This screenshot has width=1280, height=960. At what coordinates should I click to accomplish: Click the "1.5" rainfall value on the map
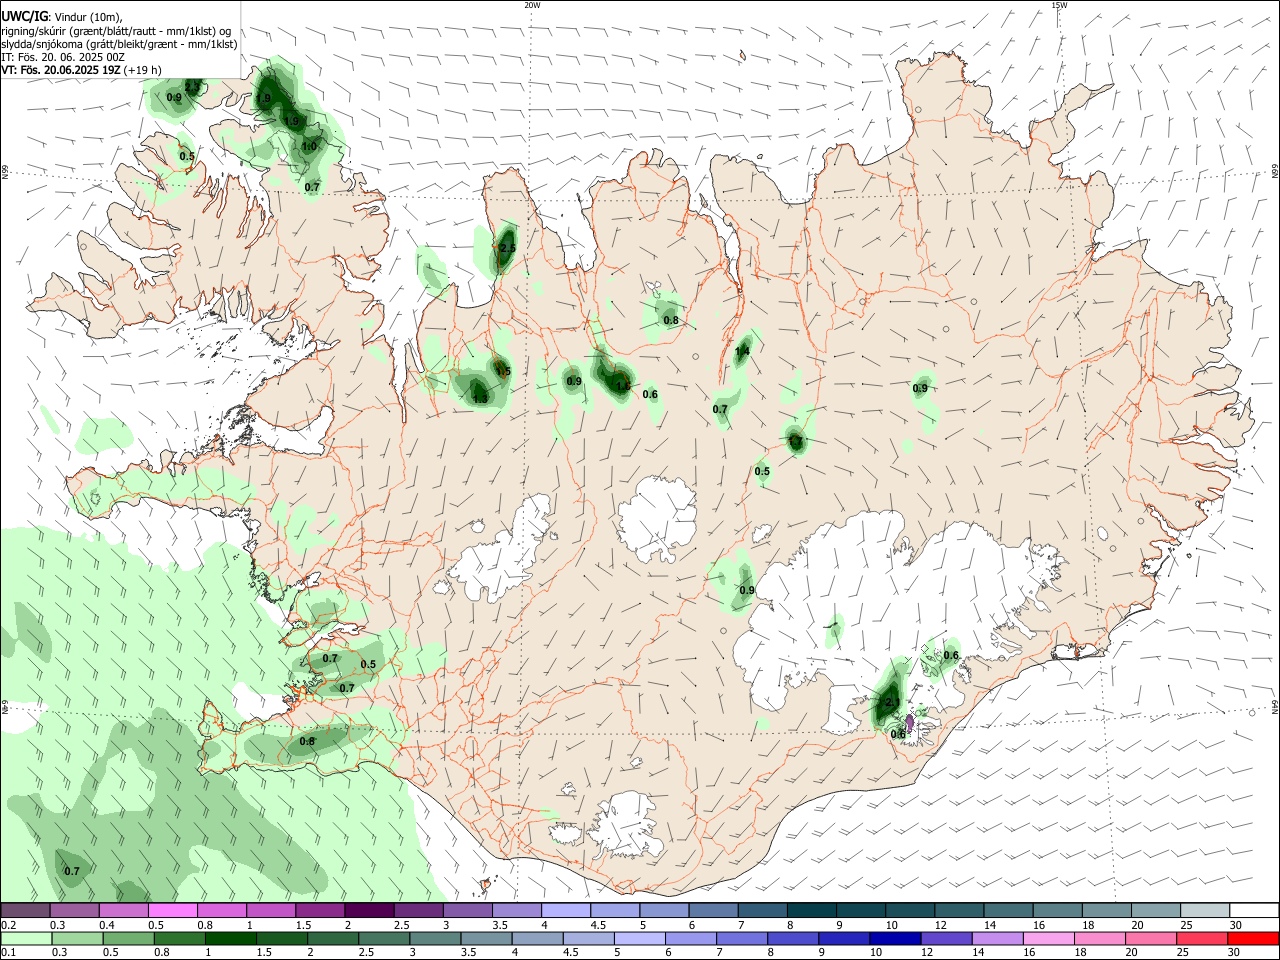point(503,371)
